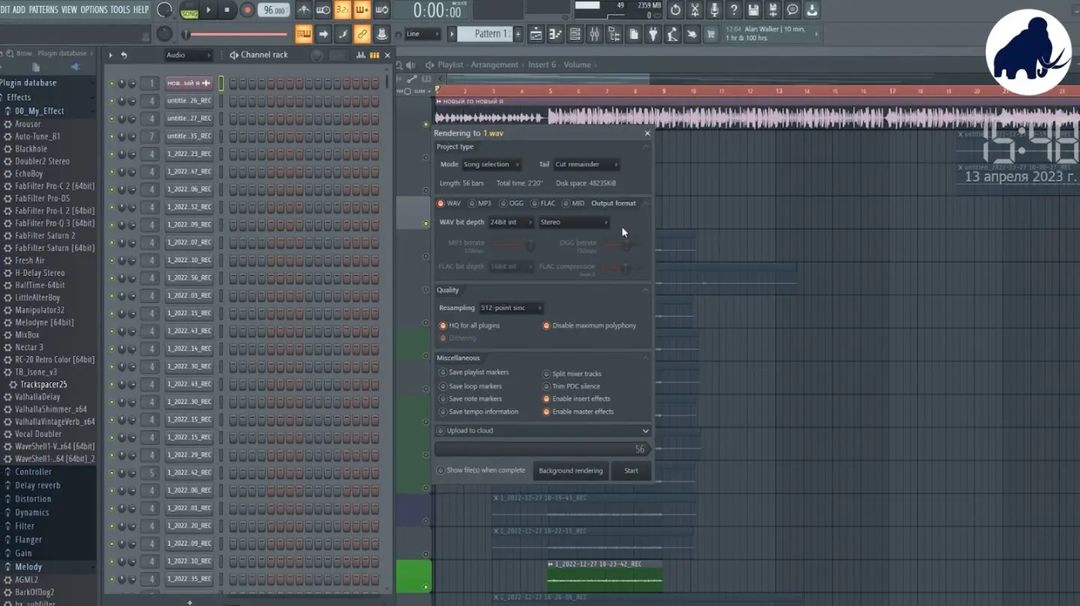Image resolution: width=1080 pixels, height=606 pixels.
Task: Toggle Song/Pattern mode button
Action: click(x=189, y=10)
